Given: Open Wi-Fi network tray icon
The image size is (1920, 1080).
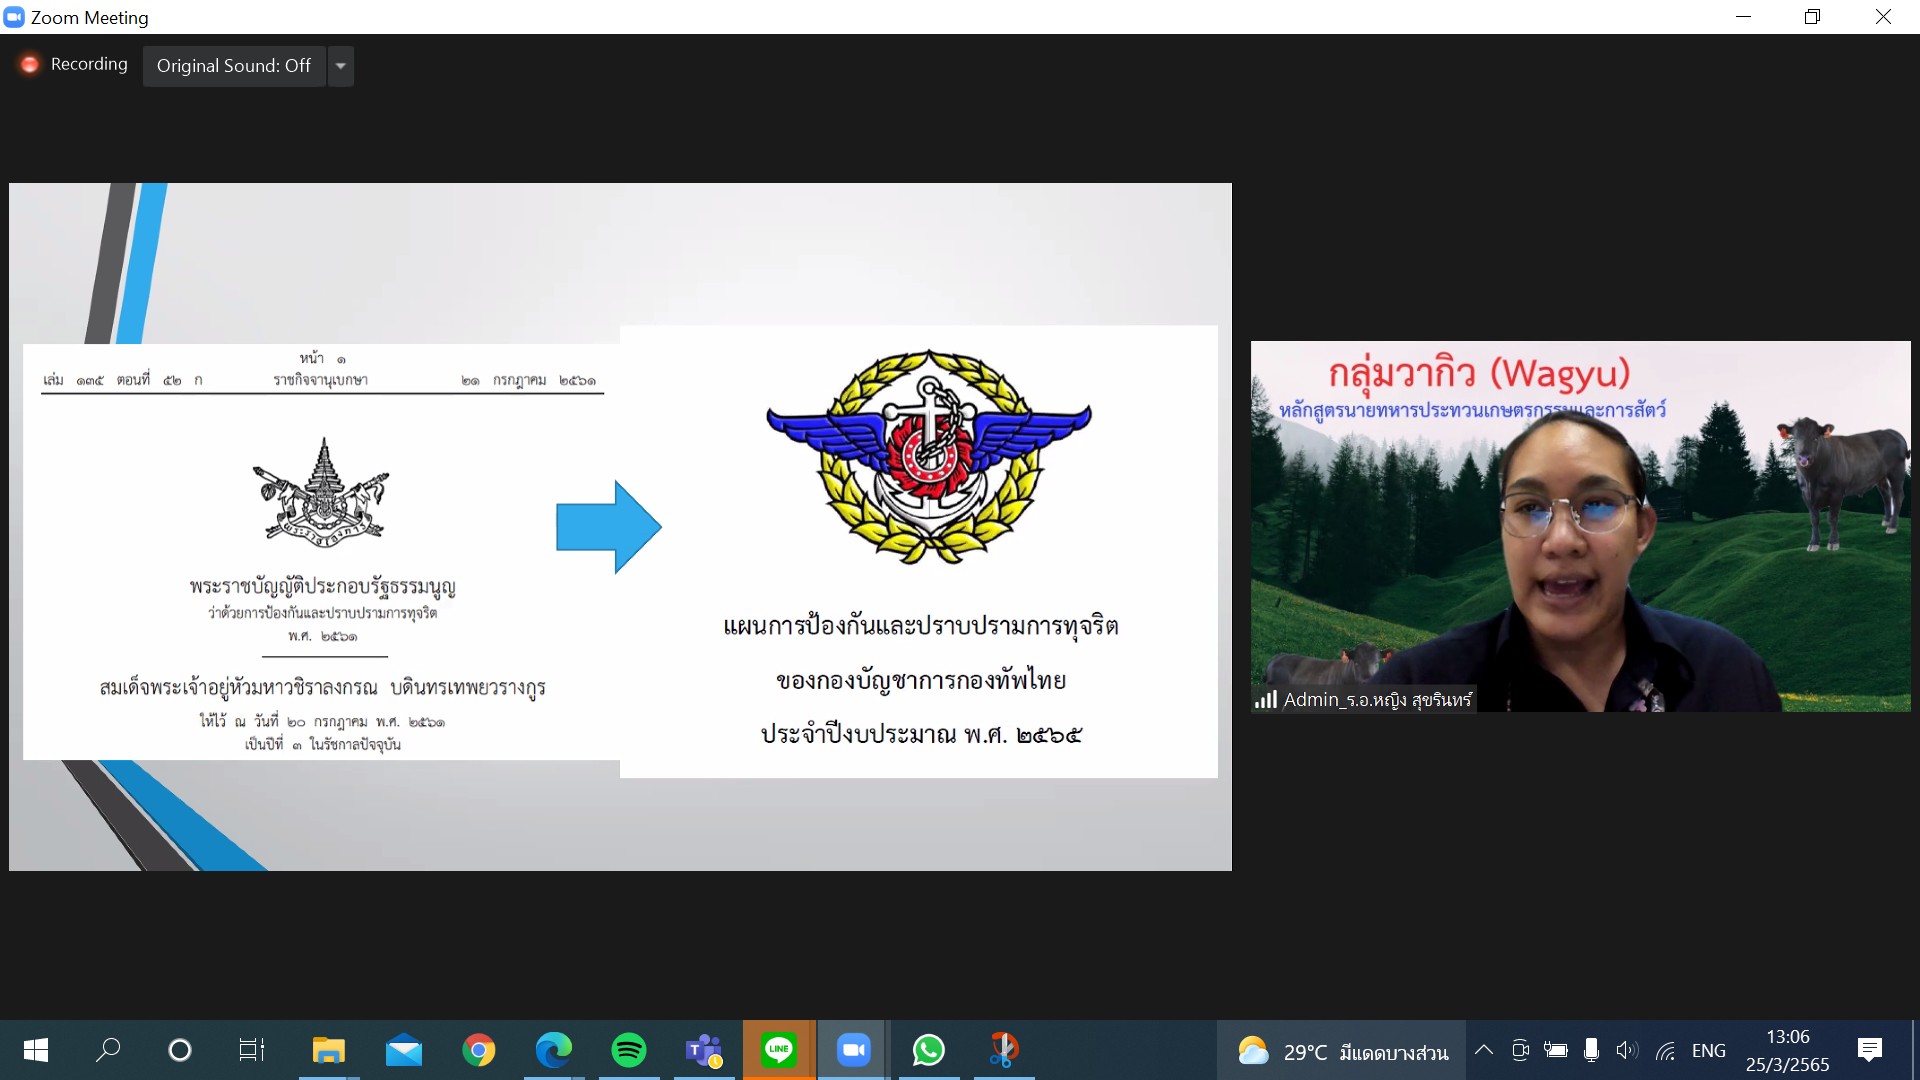Looking at the screenshot, I should coord(1665,1050).
